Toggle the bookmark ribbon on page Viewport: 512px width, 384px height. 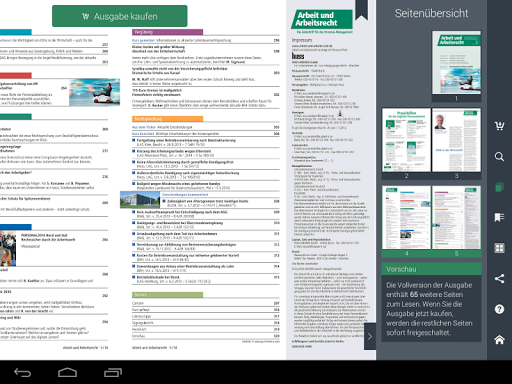[x=362, y=10]
